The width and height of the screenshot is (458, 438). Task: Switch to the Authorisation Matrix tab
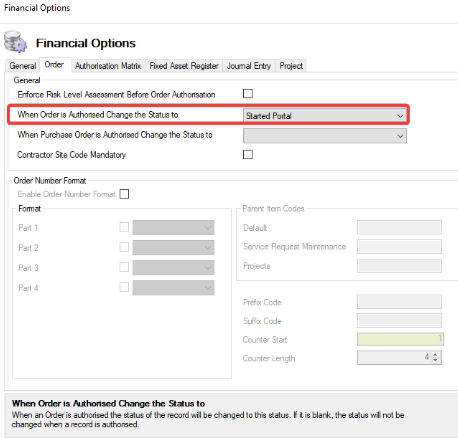click(x=108, y=66)
